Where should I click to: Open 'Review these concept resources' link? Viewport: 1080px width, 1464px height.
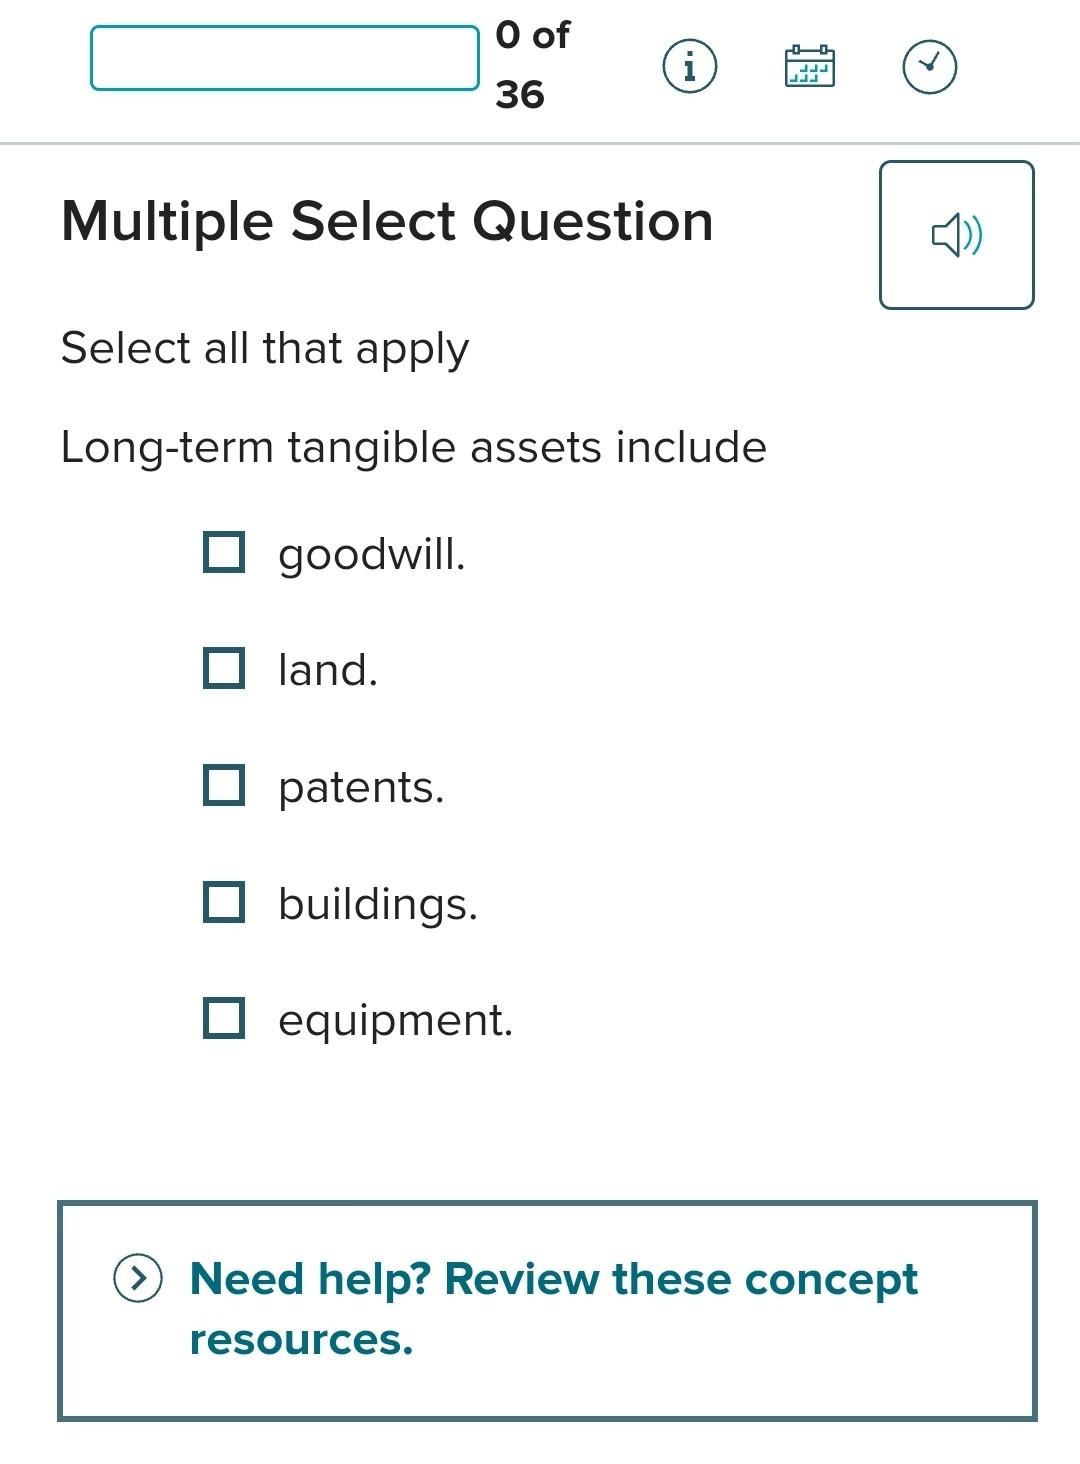click(553, 1305)
